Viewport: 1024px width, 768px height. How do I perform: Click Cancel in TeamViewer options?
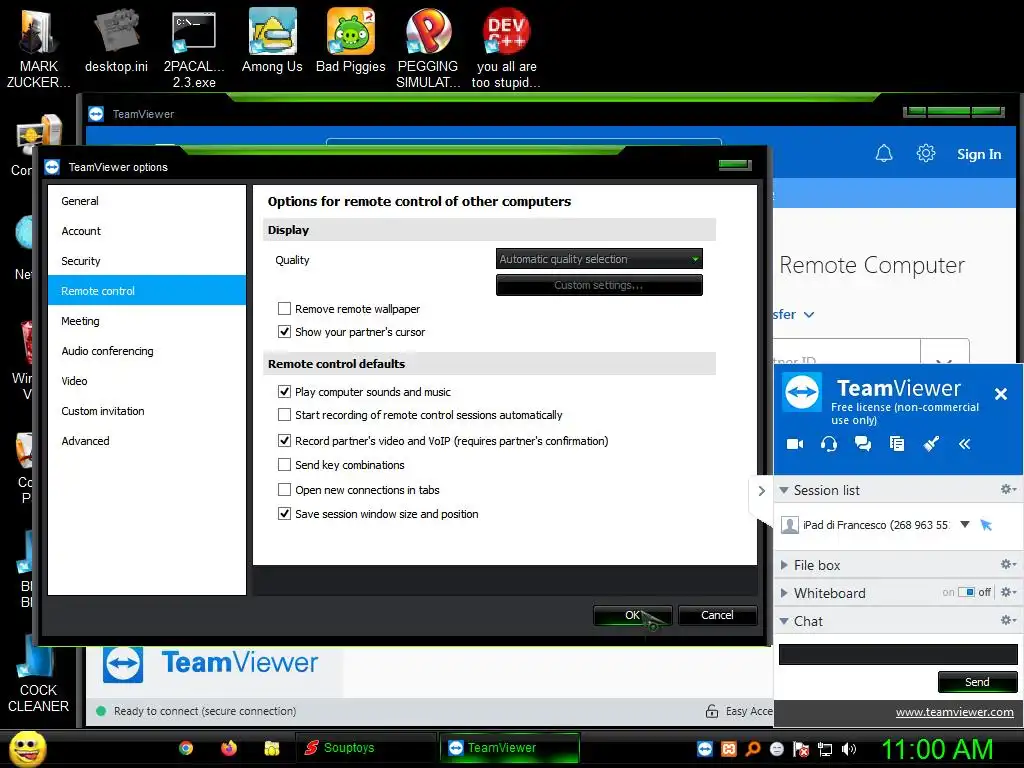coord(717,615)
